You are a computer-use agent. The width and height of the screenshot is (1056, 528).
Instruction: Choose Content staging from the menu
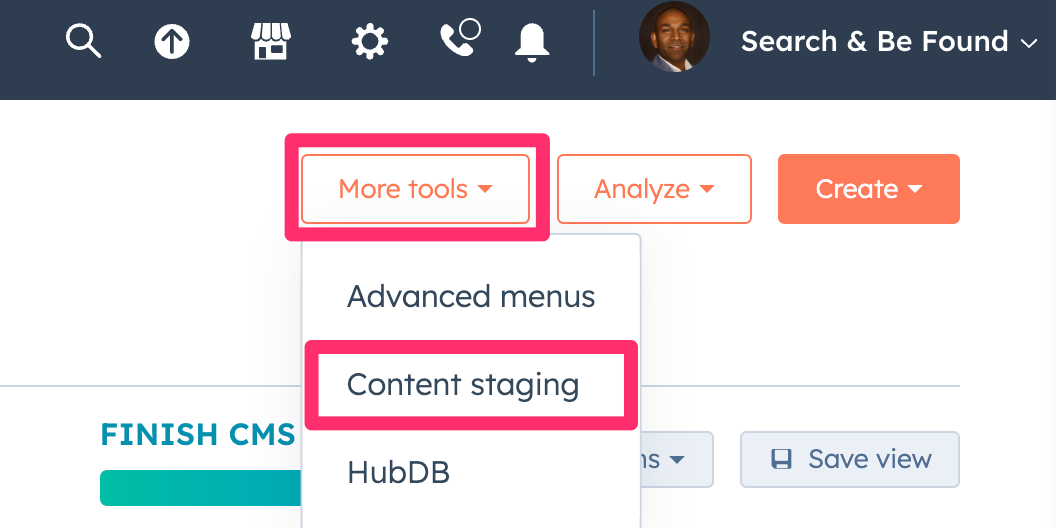pos(463,385)
